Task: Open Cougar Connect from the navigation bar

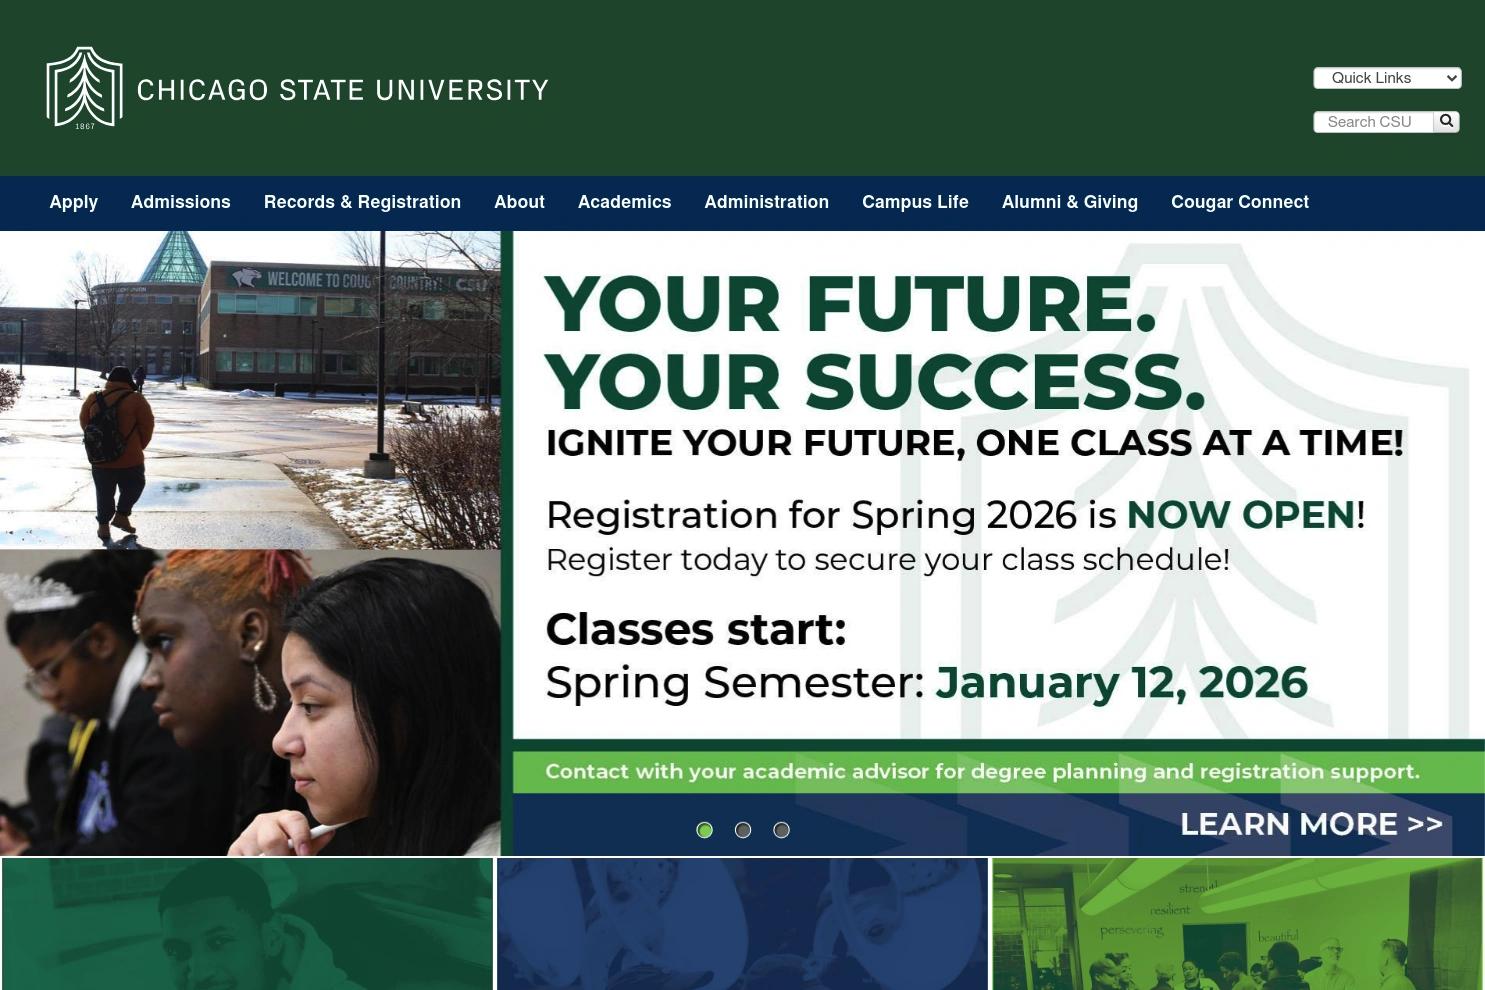Action: pyautogui.click(x=1240, y=202)
